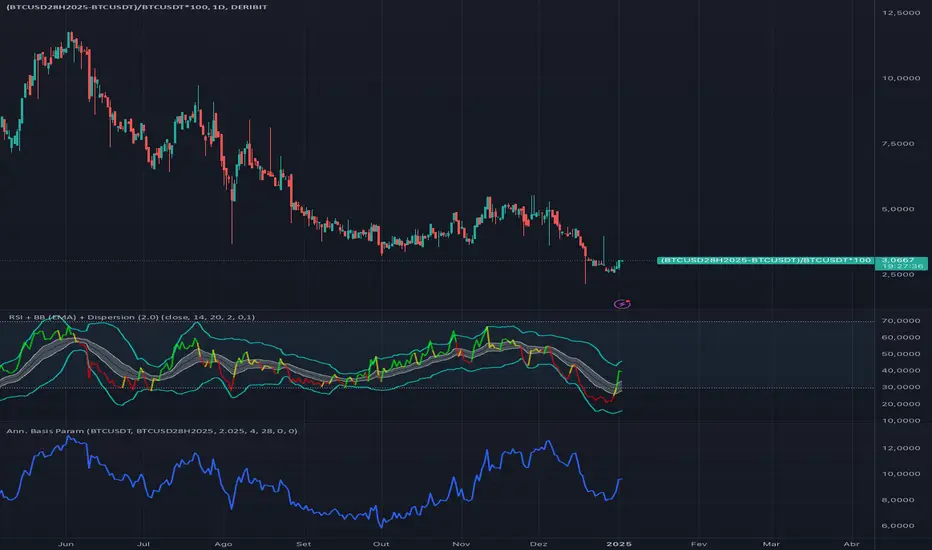Click the lightning bolt event marker icon
Viewport: 932px width, 550px height.
click(x=624, y=302)
